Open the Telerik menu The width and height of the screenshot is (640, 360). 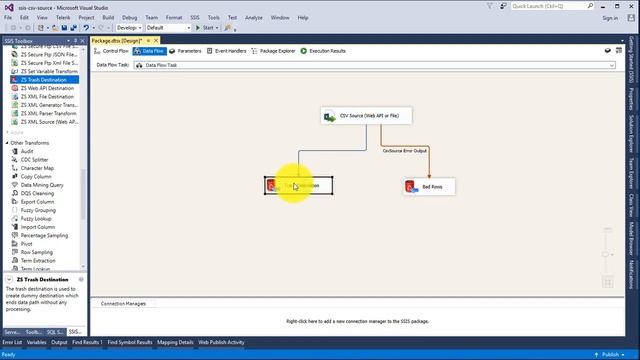point(63,18)
